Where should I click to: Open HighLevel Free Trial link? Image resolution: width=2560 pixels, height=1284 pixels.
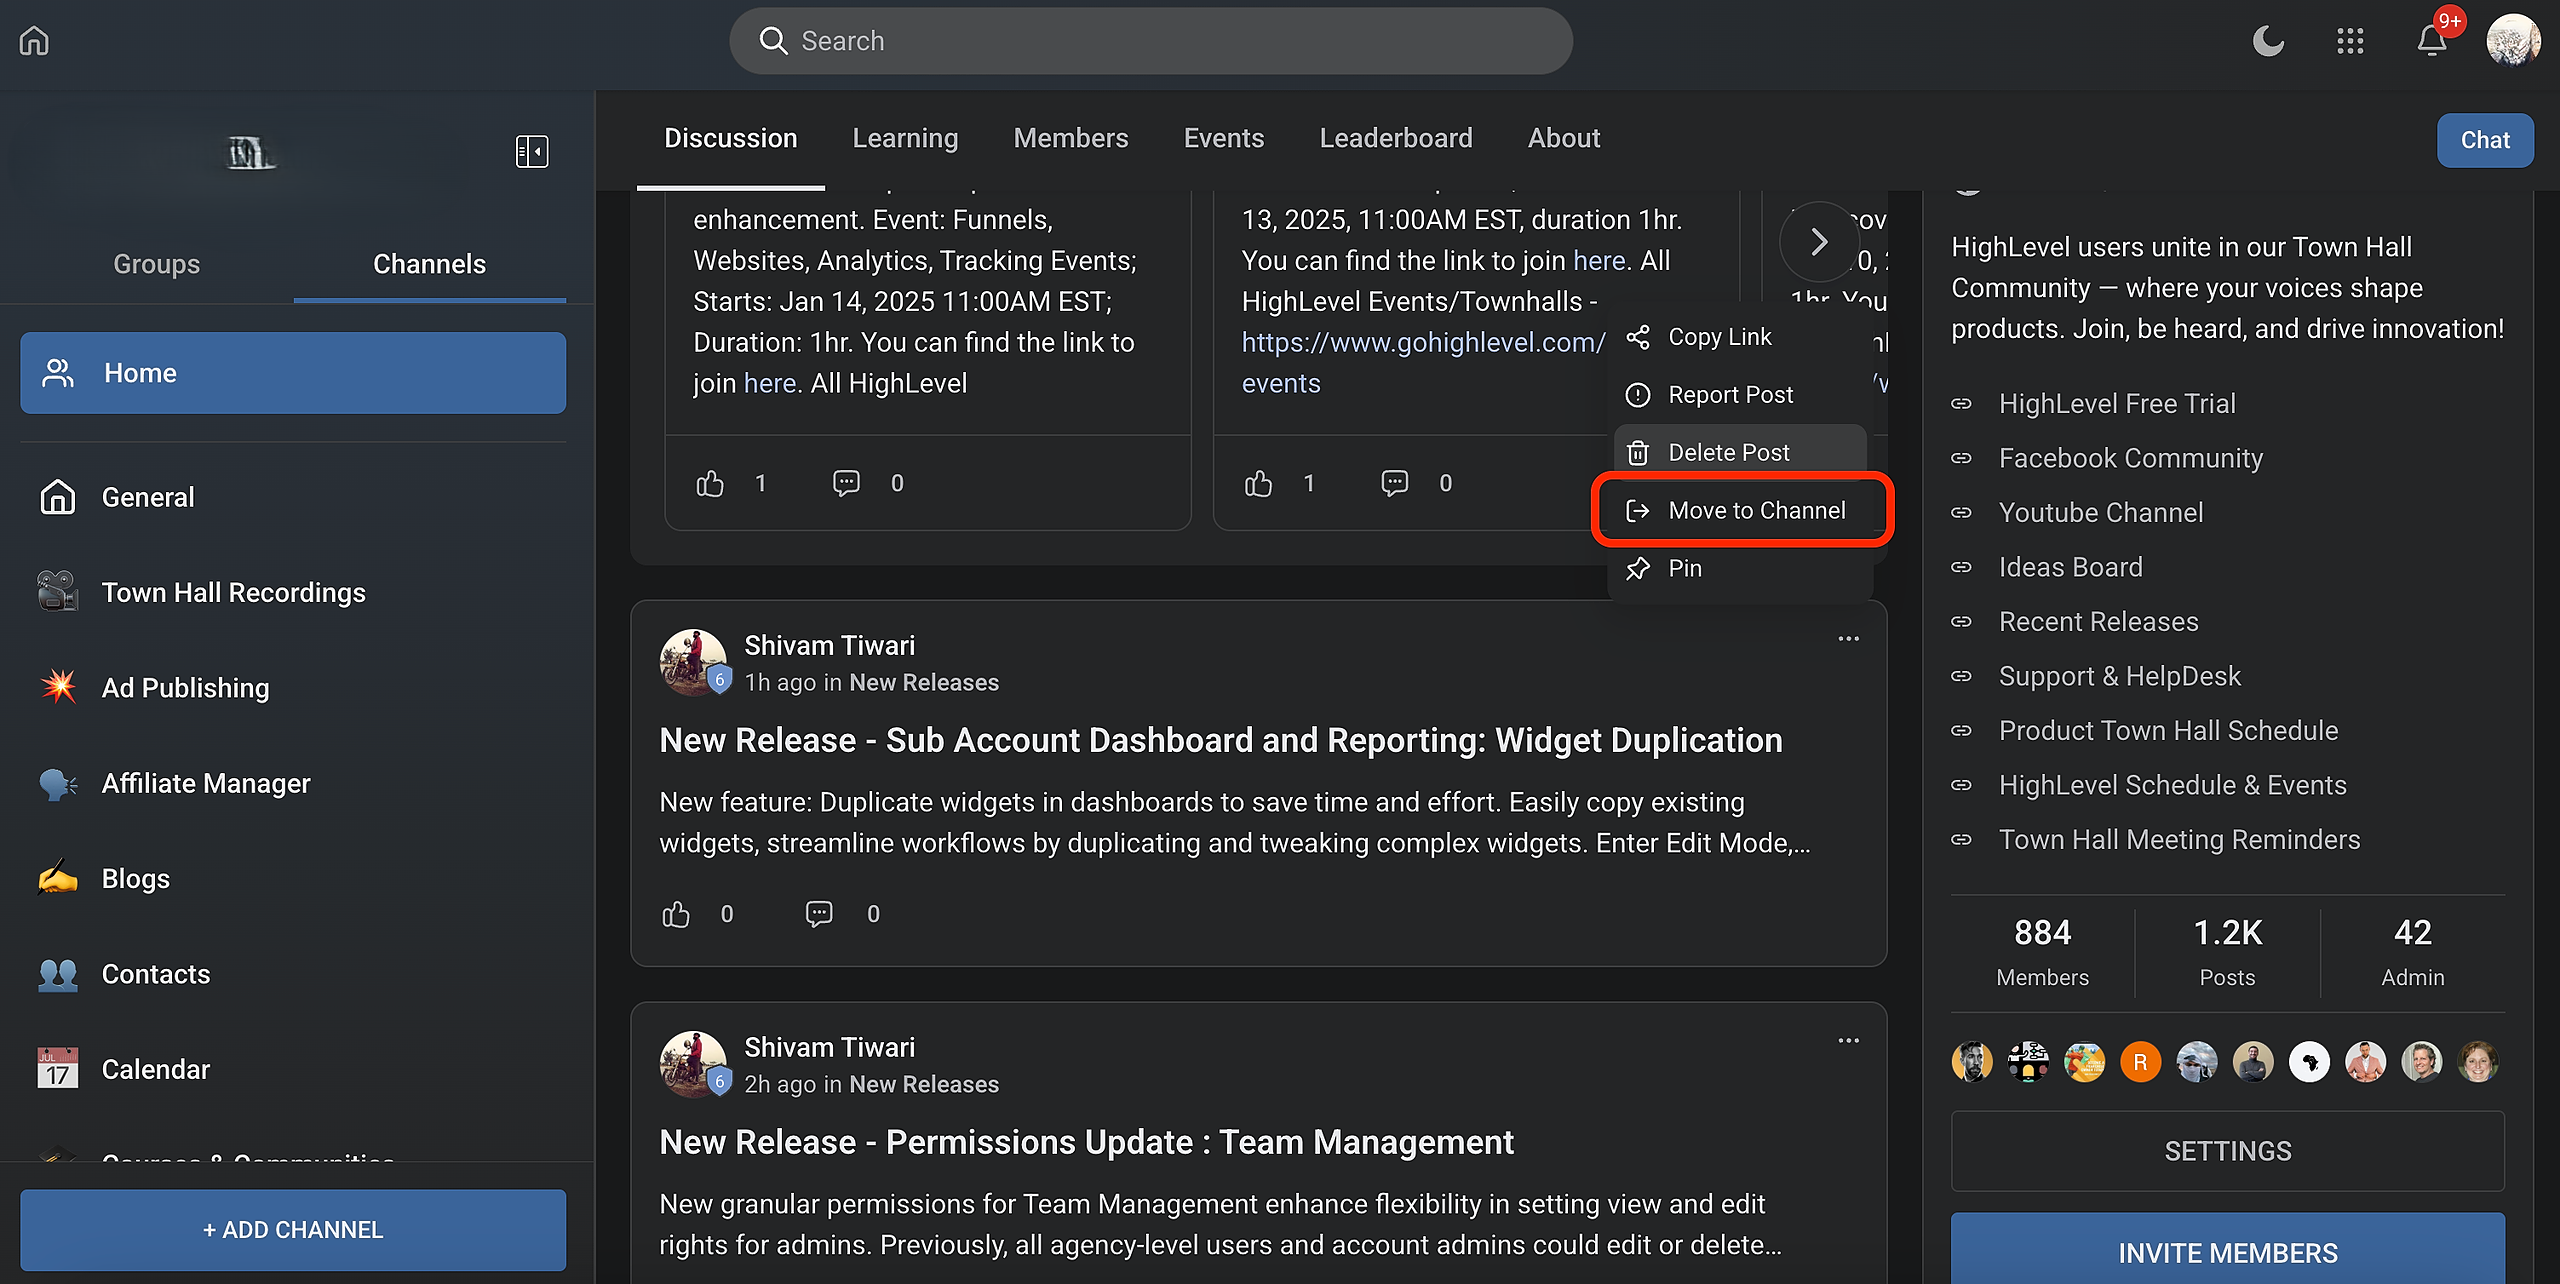pyautogui.click(x=2117, y=404)
